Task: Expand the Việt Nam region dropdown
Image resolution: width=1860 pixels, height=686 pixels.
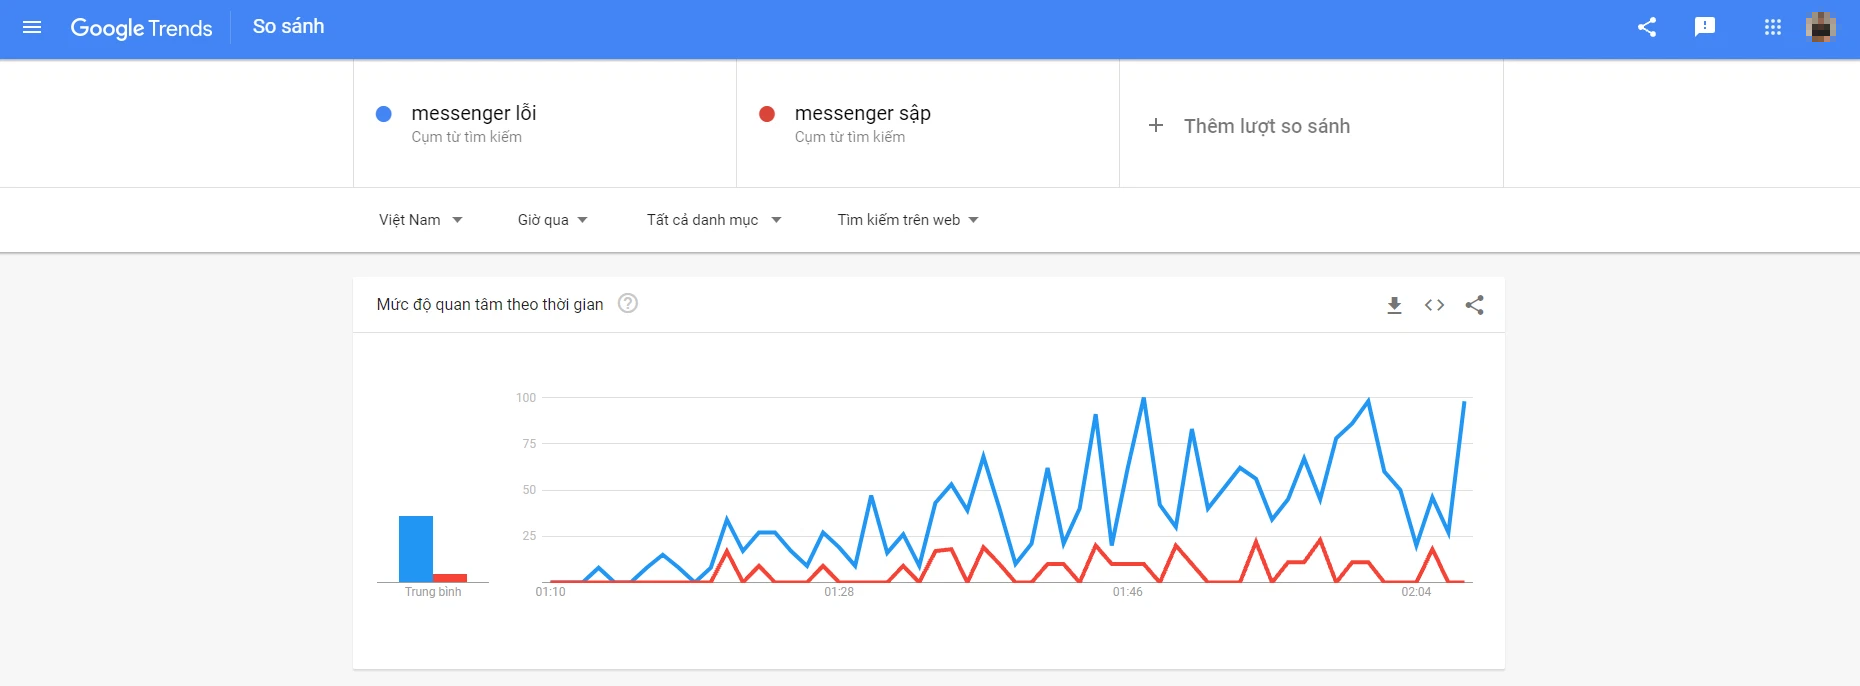Action: click(420, 220)
